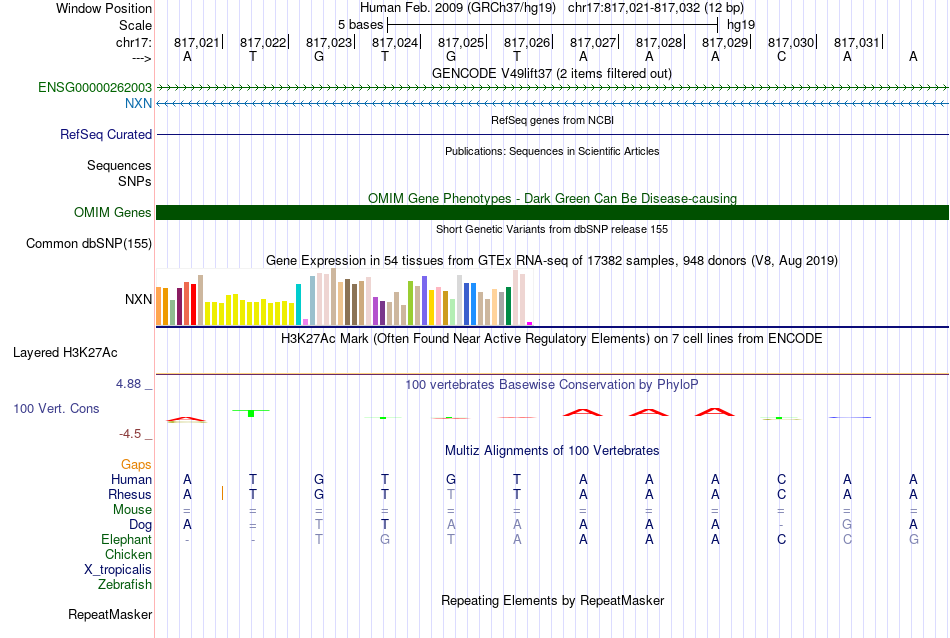The width and height of the screenshot is (950, 638).
Task: Click the Zebrafish species label
Action: (x=125, y=584)
